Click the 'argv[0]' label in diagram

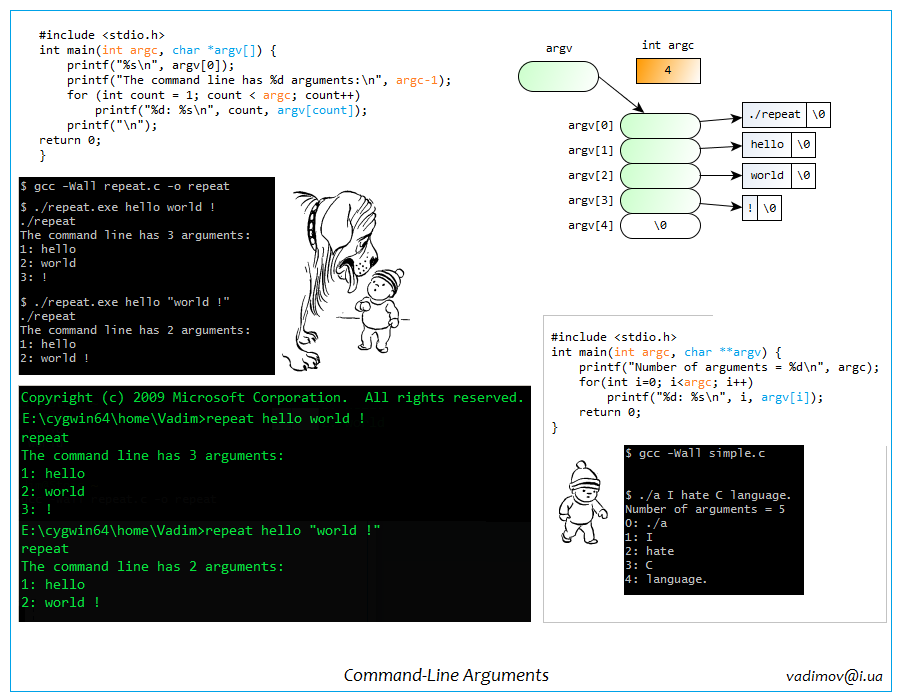pos(591,125)
